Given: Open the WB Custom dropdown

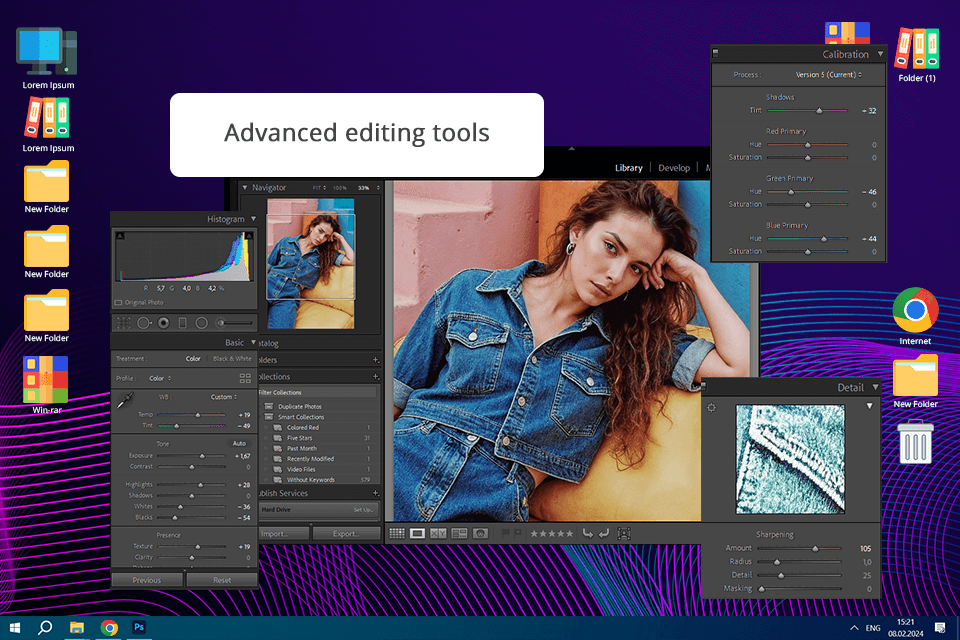Looking at the screenshot, I should [x=224, y=397].
